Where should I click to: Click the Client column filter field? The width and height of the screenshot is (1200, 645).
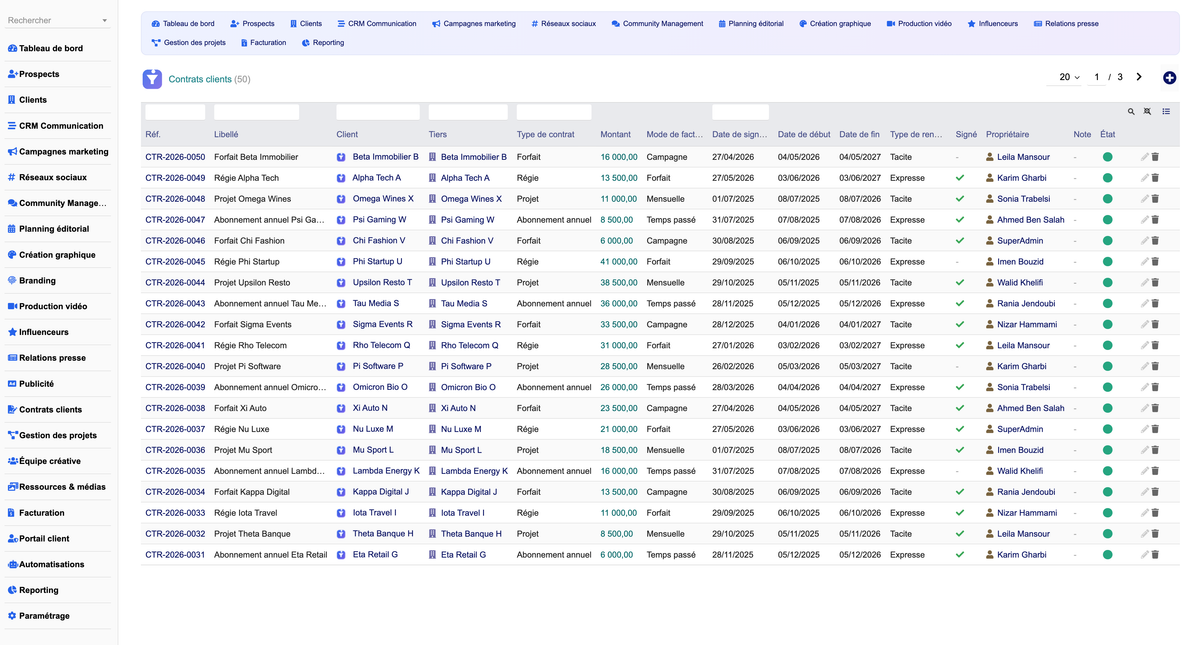[x=378, y=112]
